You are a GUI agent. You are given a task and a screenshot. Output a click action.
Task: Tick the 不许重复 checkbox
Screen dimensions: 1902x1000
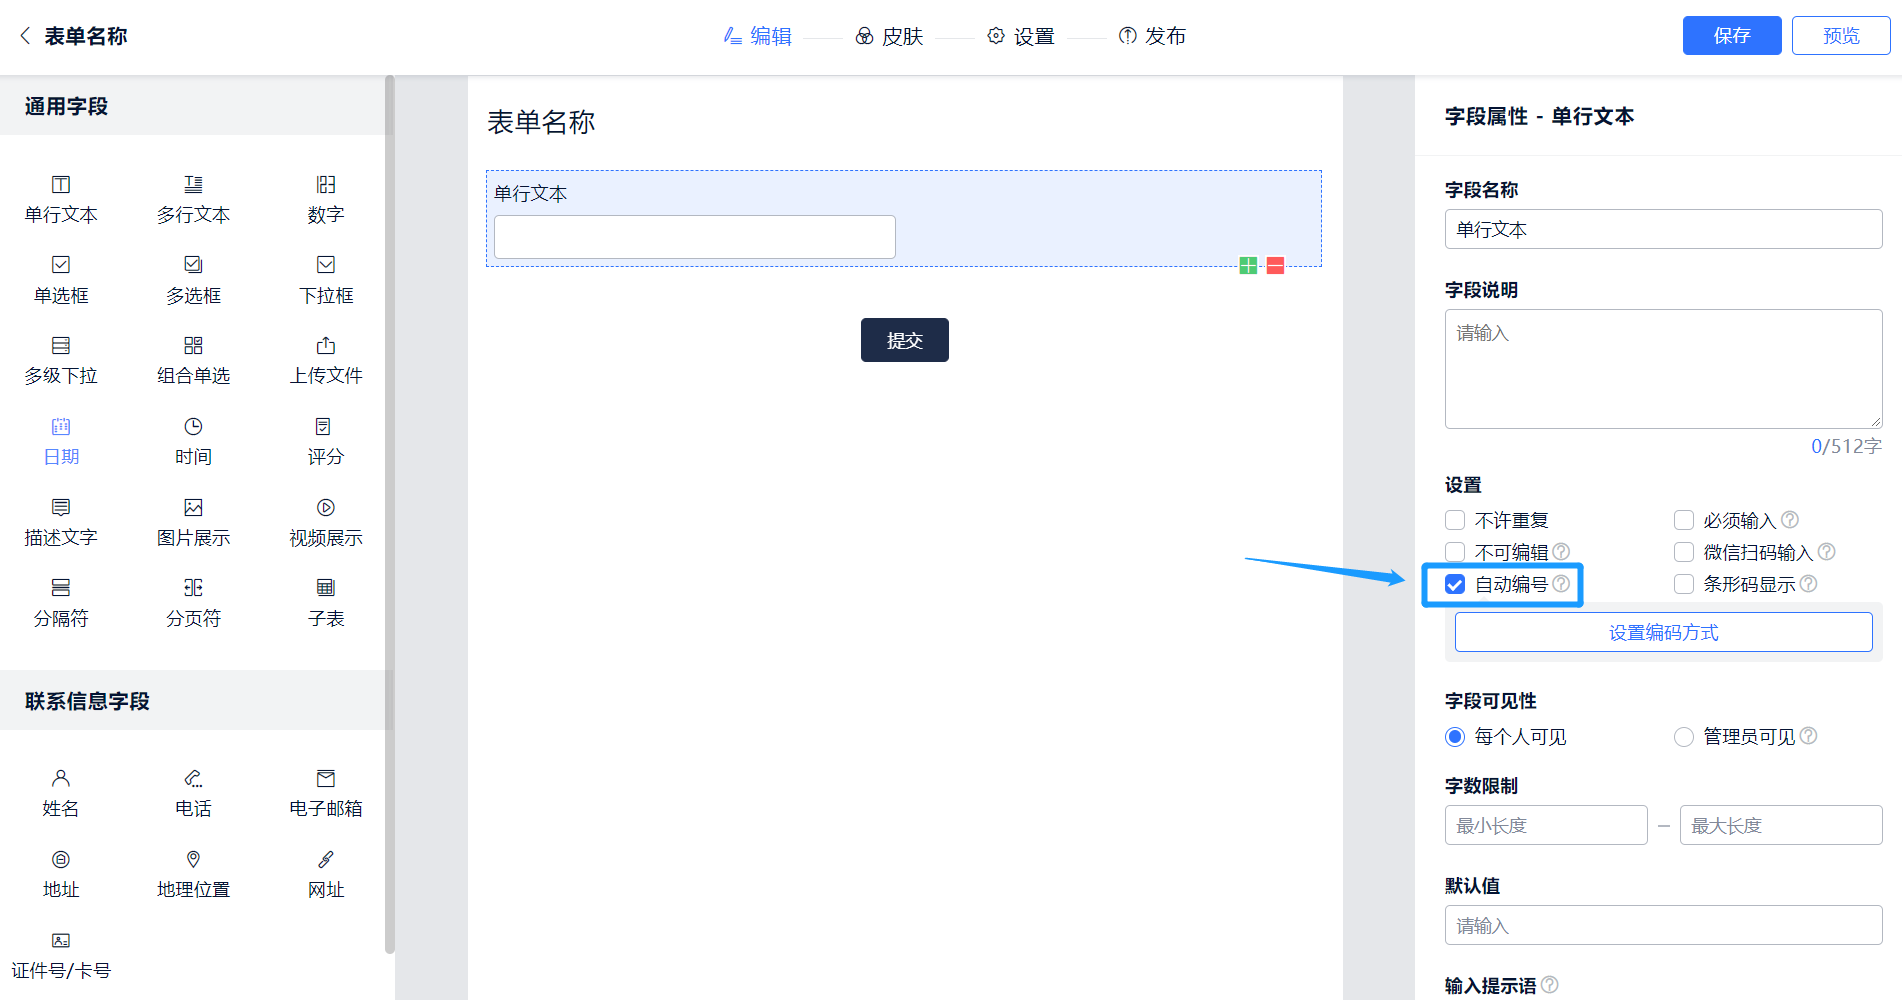click(1455, 520)
